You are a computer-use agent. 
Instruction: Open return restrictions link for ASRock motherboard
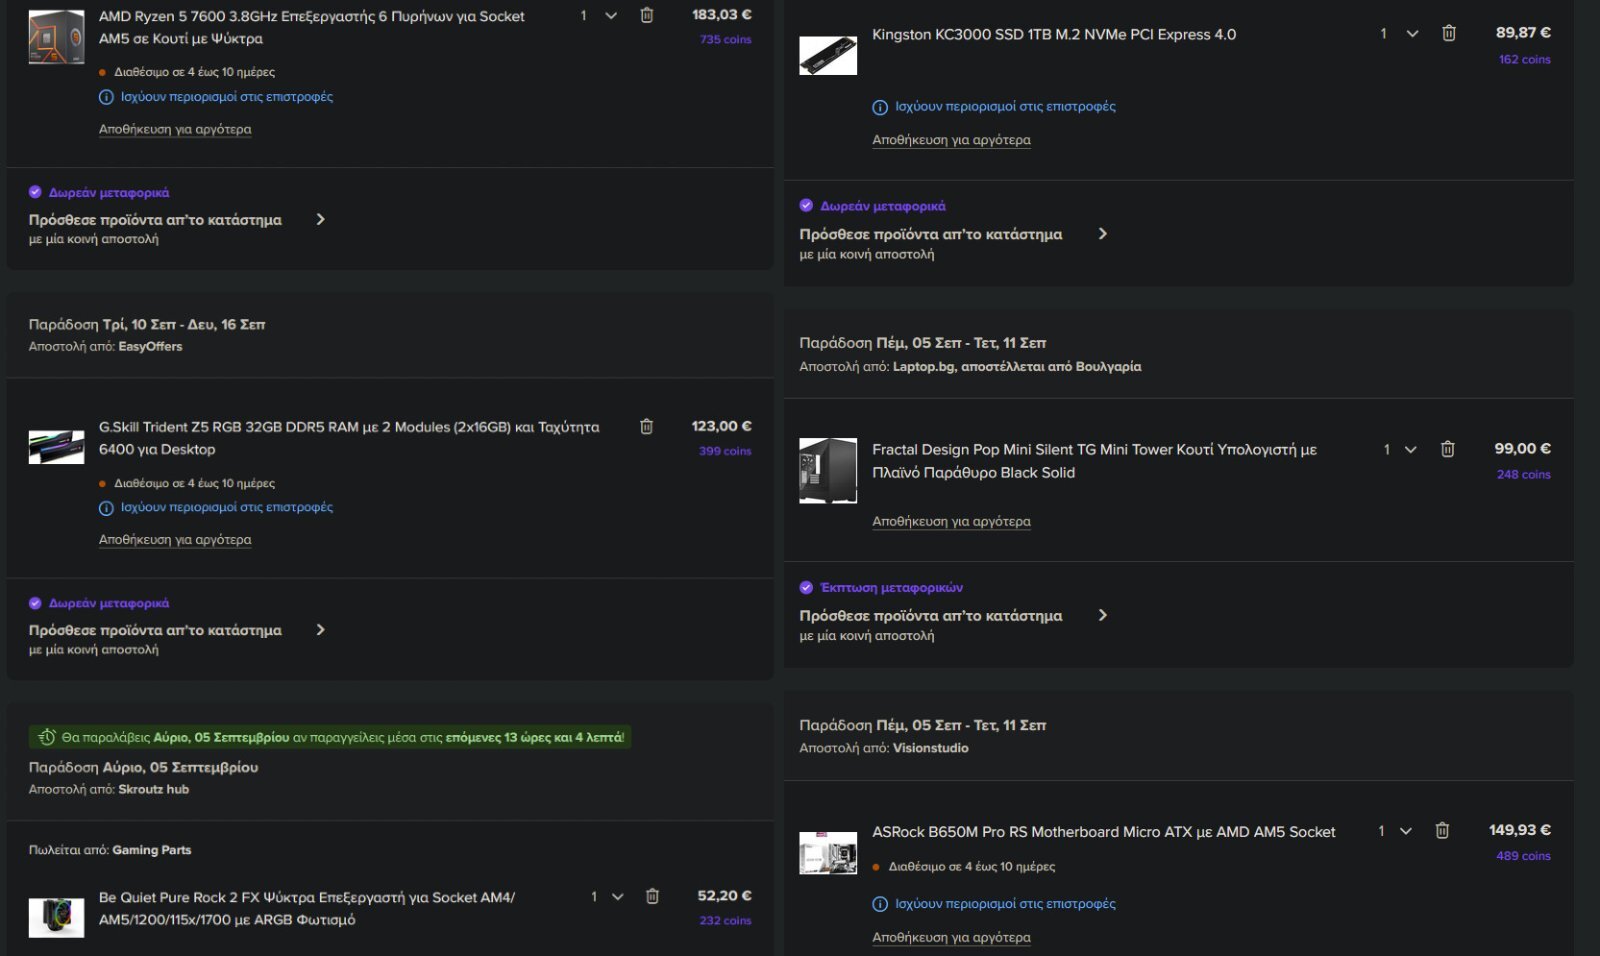click(1005, 903)
